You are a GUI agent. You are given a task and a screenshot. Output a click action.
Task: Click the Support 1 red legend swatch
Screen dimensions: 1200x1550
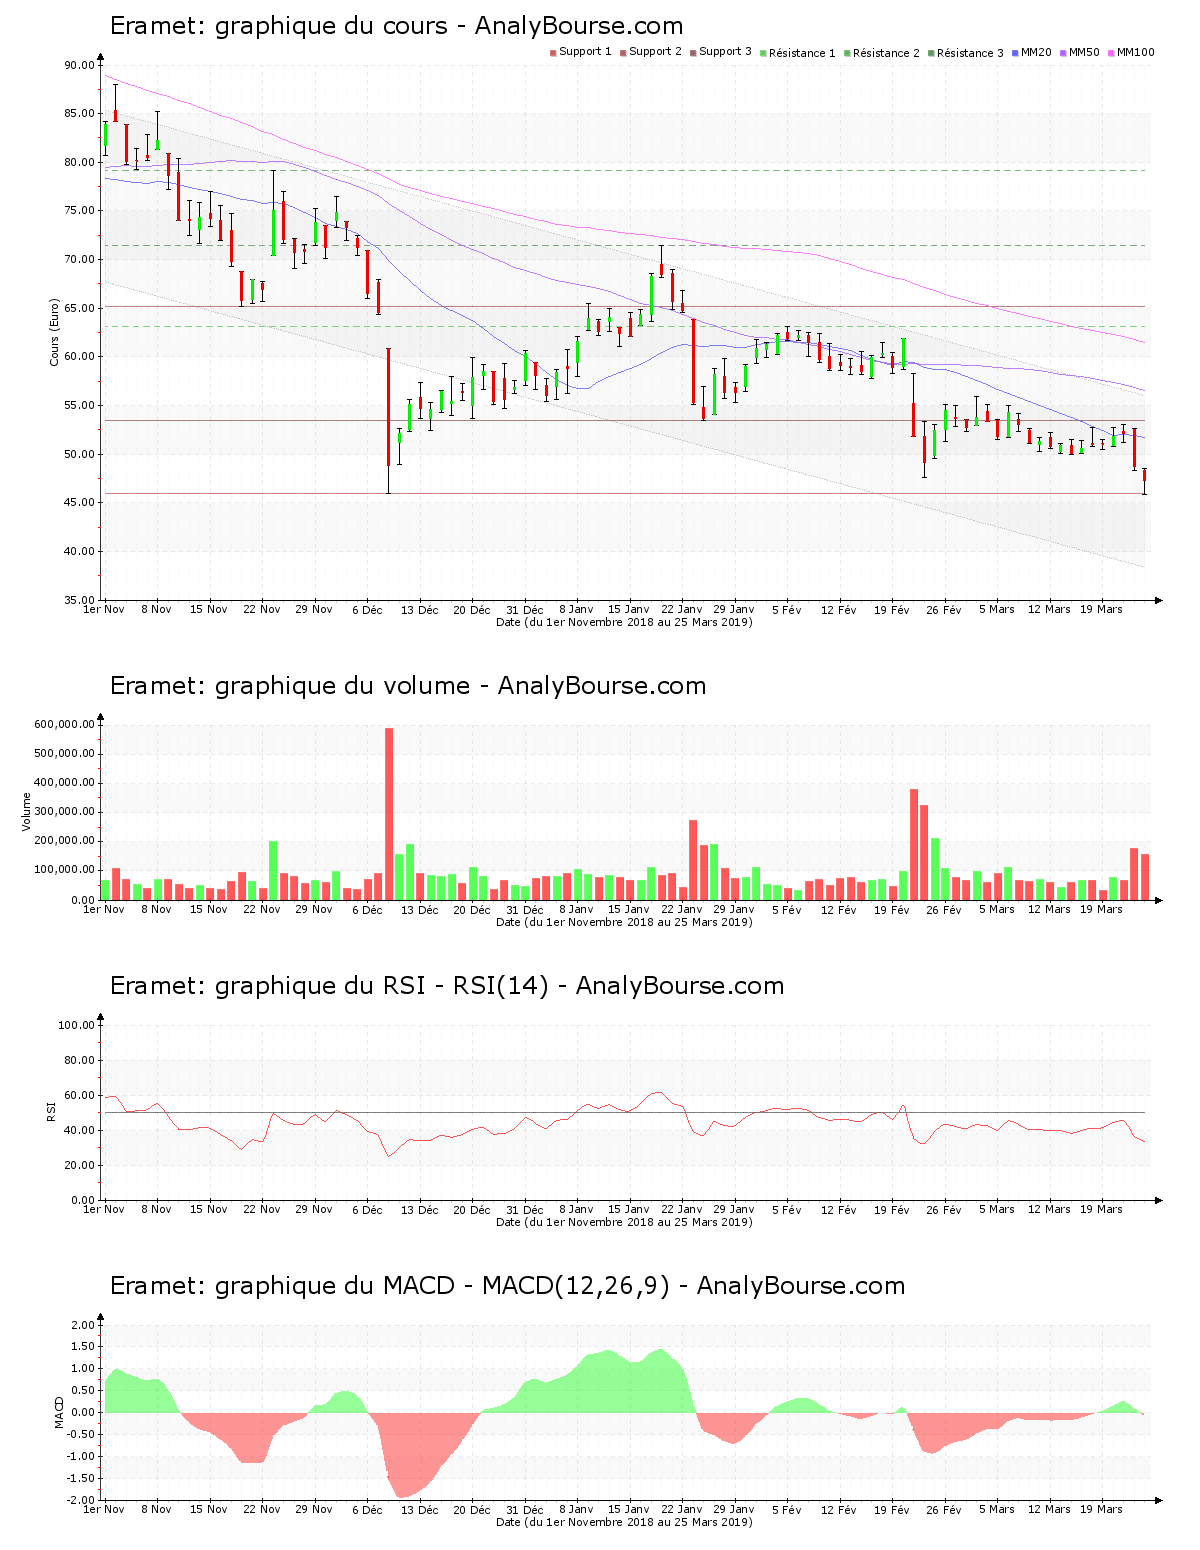pyautogui.click(x=553, y=52)
